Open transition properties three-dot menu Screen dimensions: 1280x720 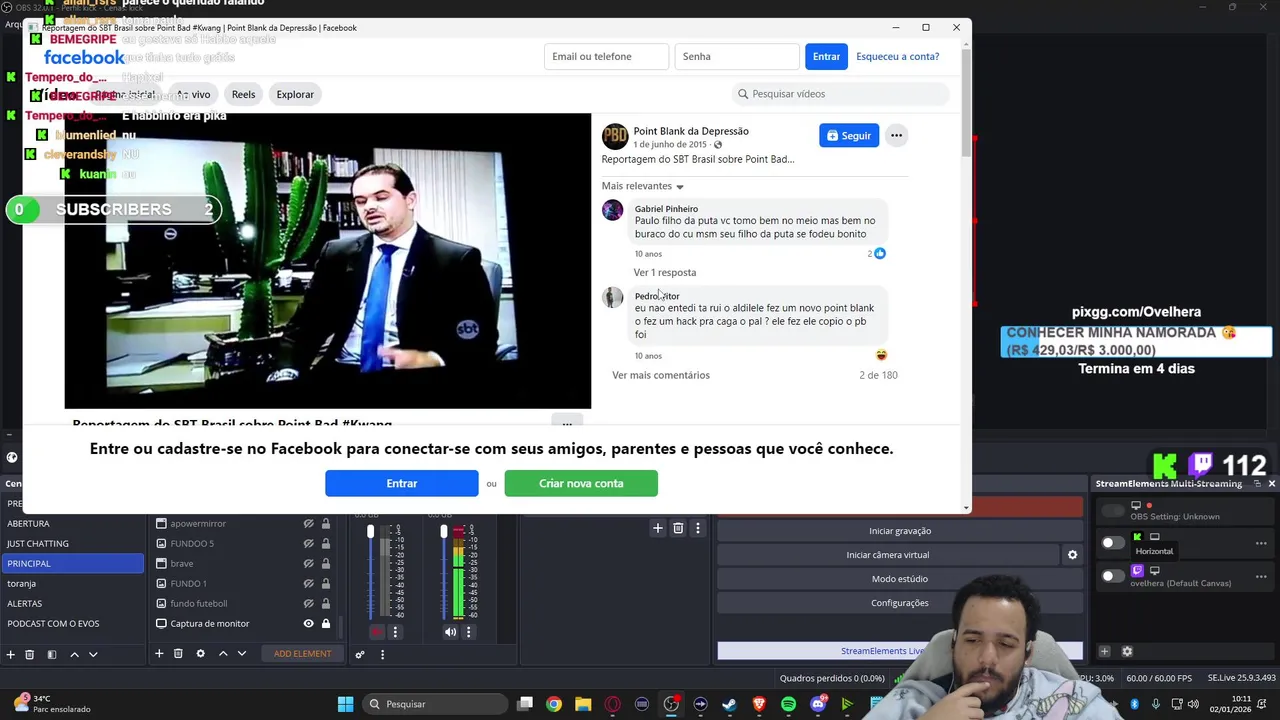(x=698, y=528)
